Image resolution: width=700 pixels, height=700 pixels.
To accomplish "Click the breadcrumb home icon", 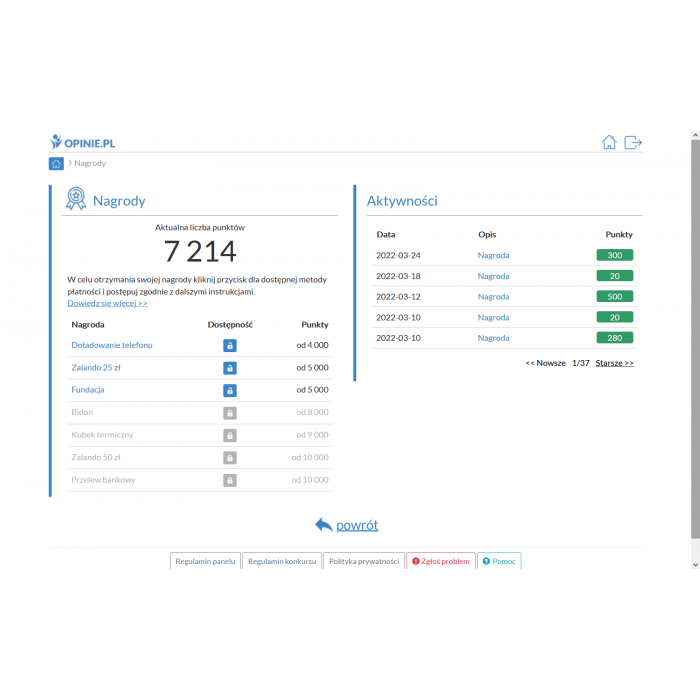I will [56, 163].
